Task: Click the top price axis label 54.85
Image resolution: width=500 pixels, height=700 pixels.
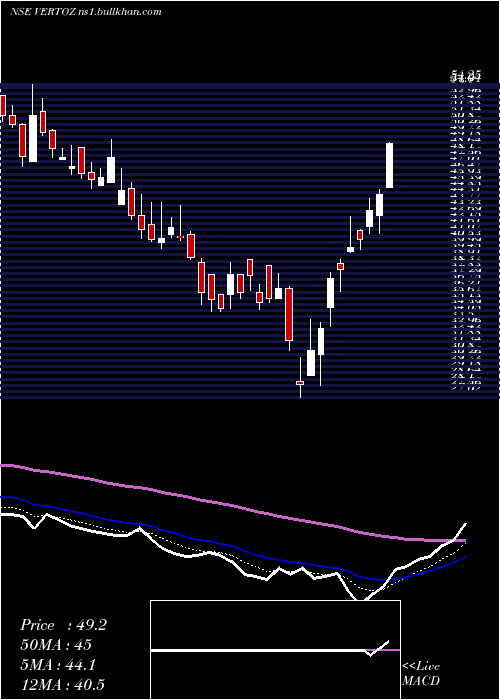Action: (466, 77)
